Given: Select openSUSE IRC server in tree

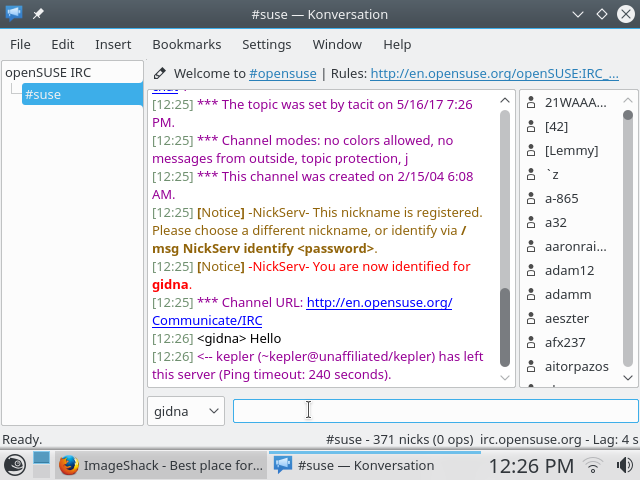Looking at the screenshot, I should tap(48, 73).
